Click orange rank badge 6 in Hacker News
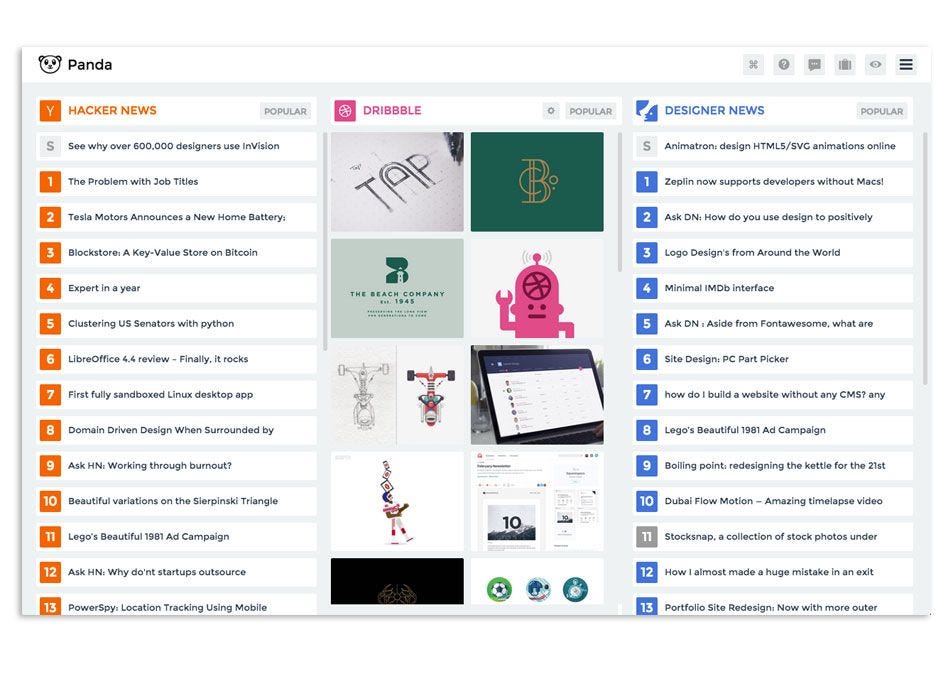The height and width of the screenshot is (675, 950). pyautogui.click(x=50, y=359)
